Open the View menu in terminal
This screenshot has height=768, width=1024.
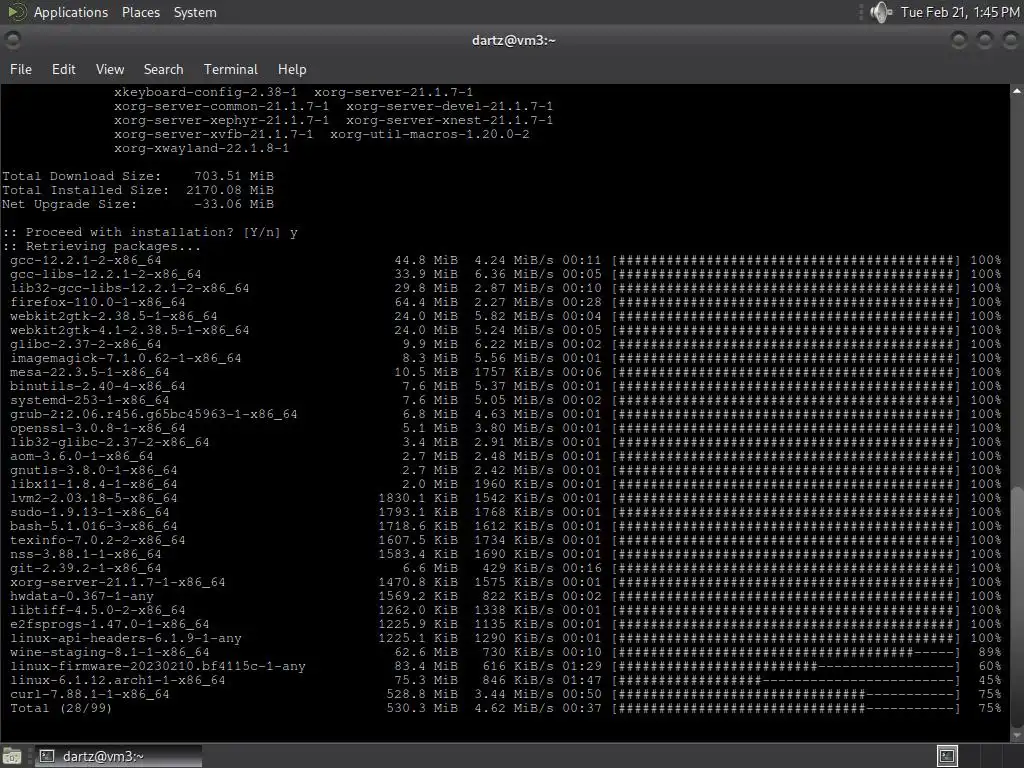110,69
